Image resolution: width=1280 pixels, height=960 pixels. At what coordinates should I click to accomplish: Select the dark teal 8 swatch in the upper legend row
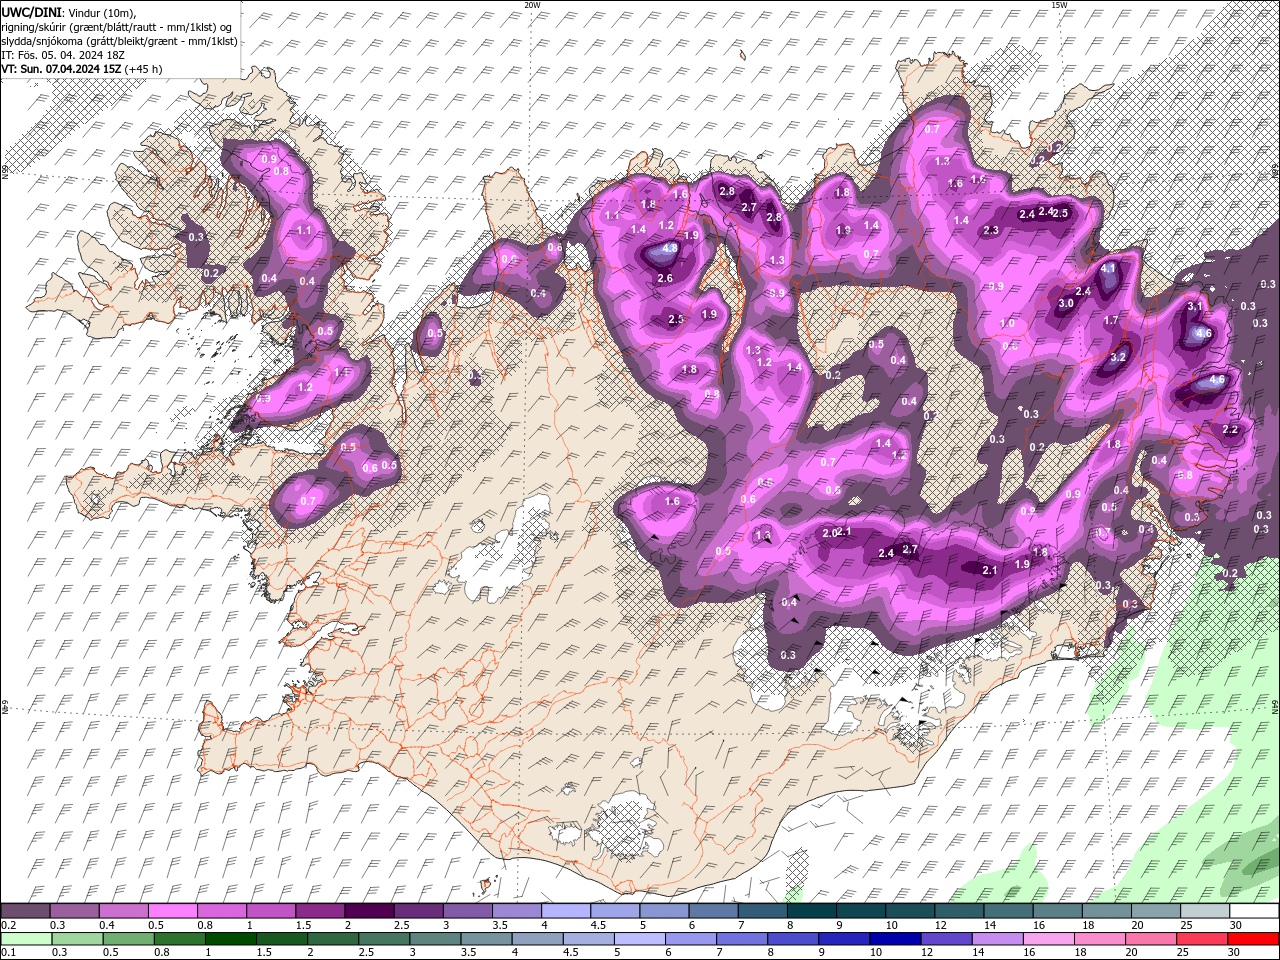pyautogui.click(x=811, y=910)
